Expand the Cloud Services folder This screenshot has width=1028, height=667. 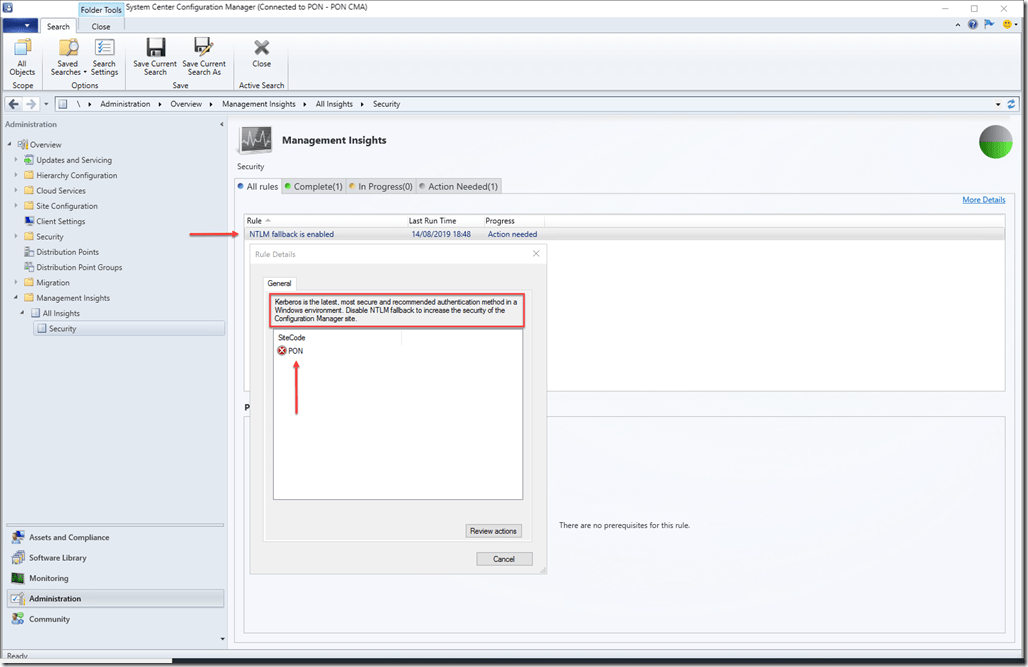coord(16,191)
